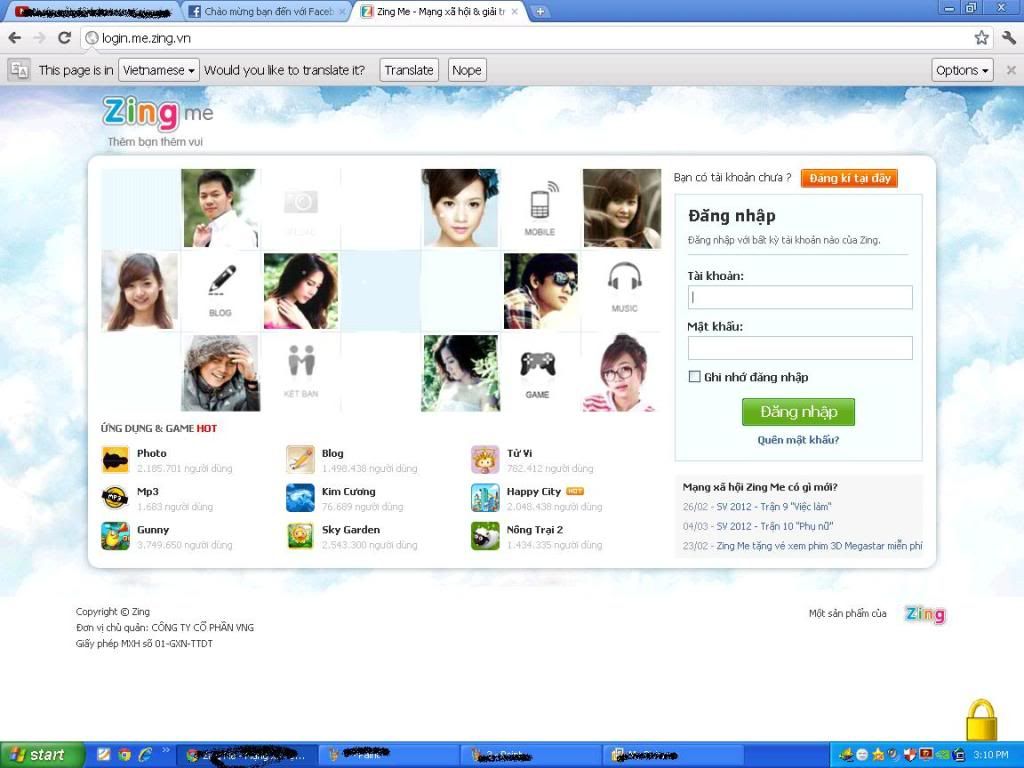Click the girl with blue flower photo
The height and width of the screenshot is (768, 1024).
click(x=461, y=209)
